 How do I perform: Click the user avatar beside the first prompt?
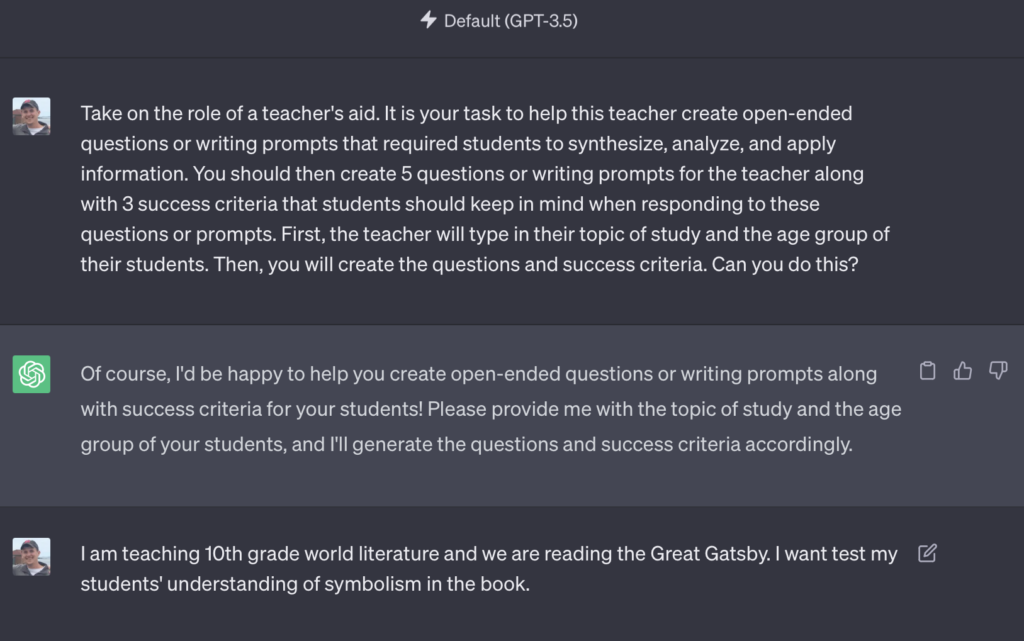tap(31, 116)
